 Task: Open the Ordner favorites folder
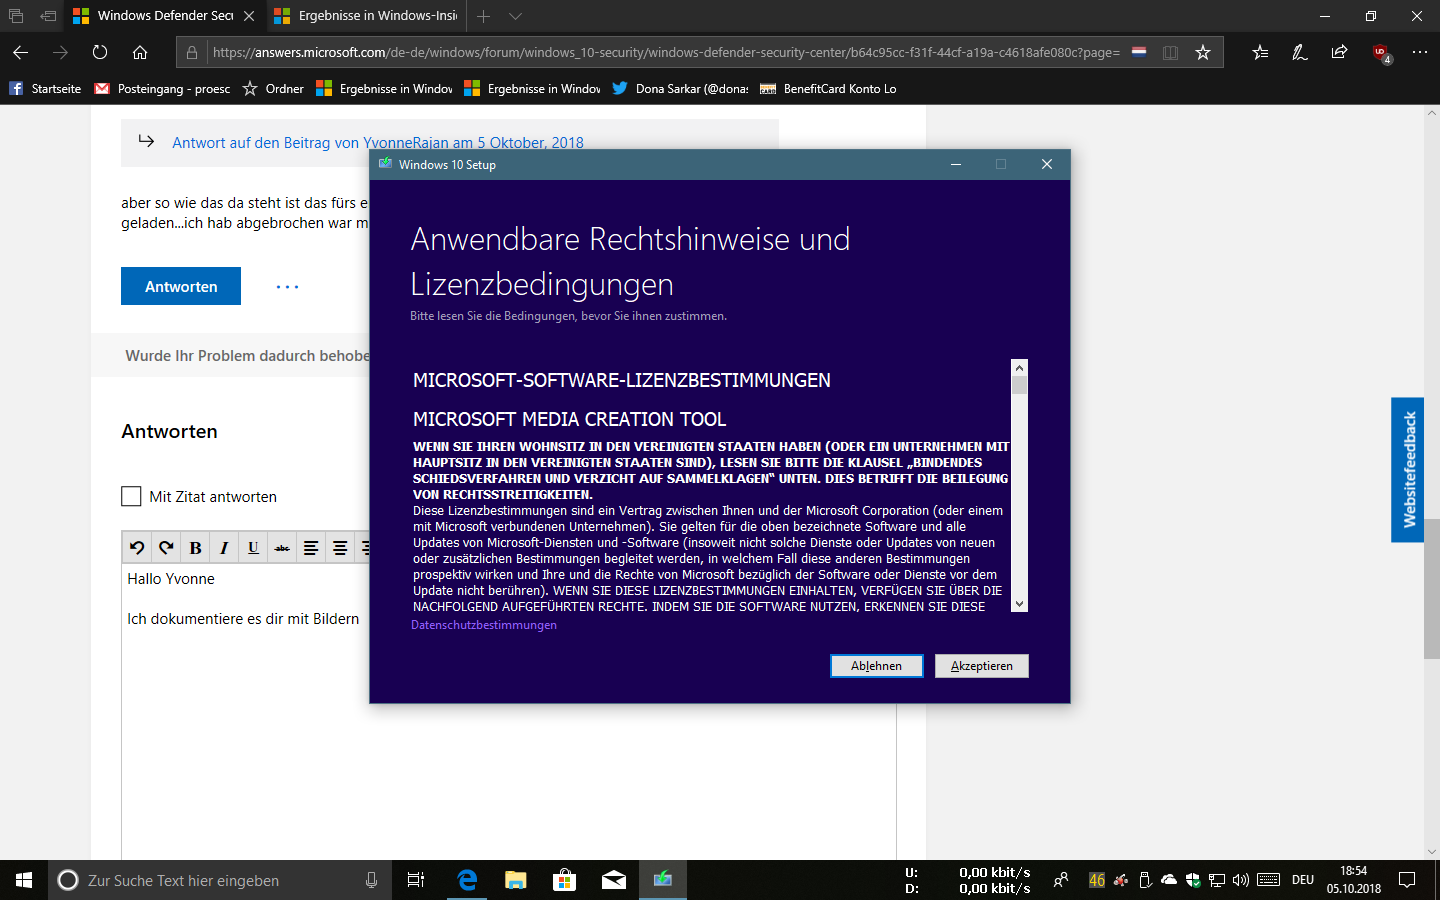[x=273, y=88]
